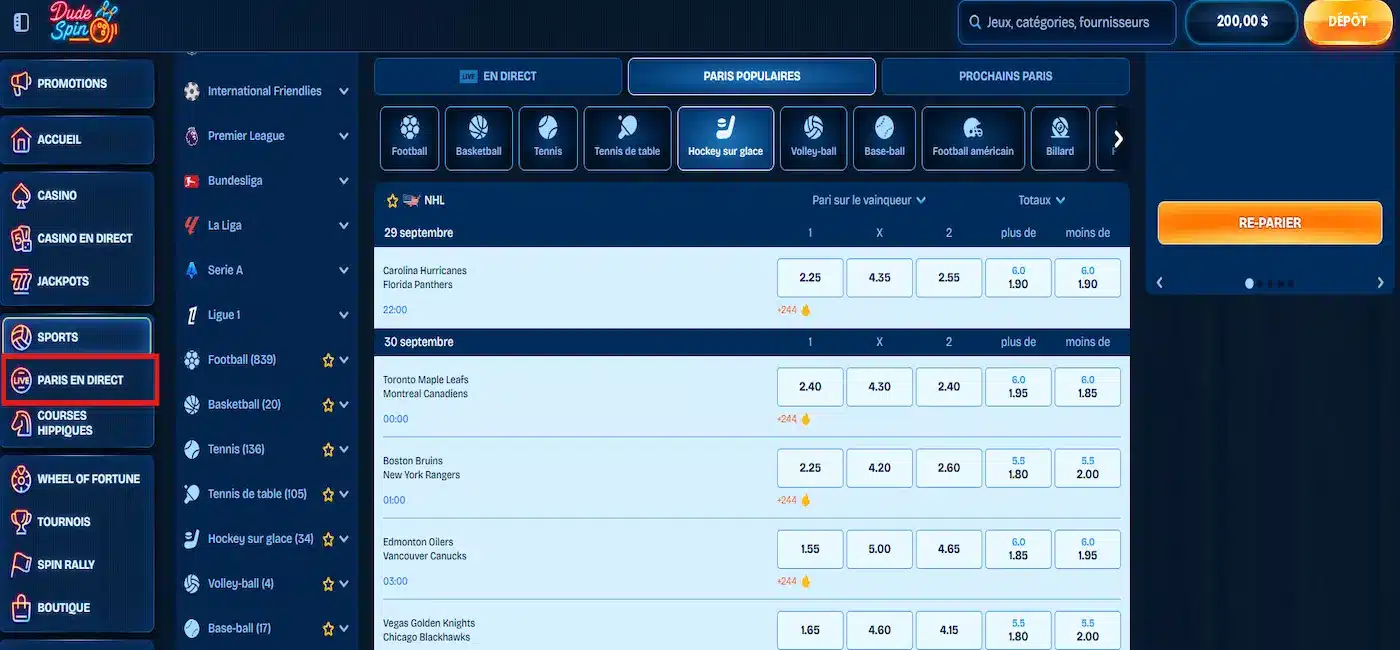Open the Pari sur le vainqueur dropdown
This screenshot has height=650, width=1400.
point(869,200)
